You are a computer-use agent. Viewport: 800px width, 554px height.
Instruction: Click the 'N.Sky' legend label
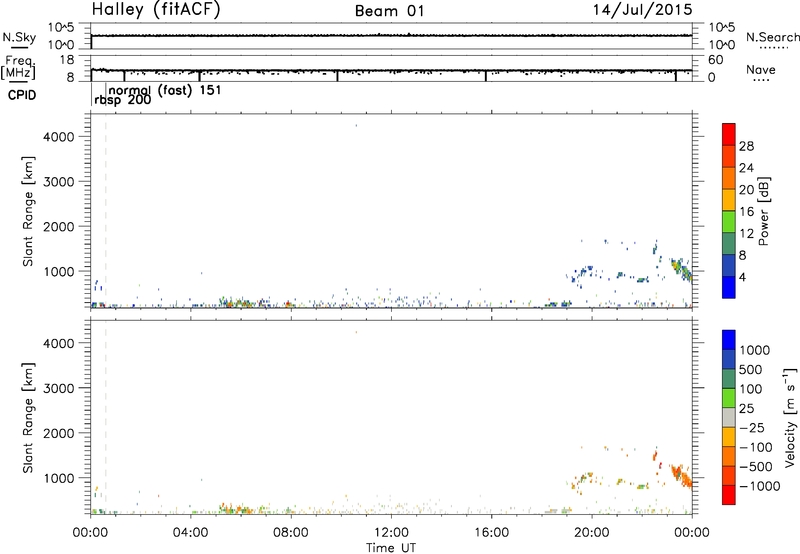19,37
